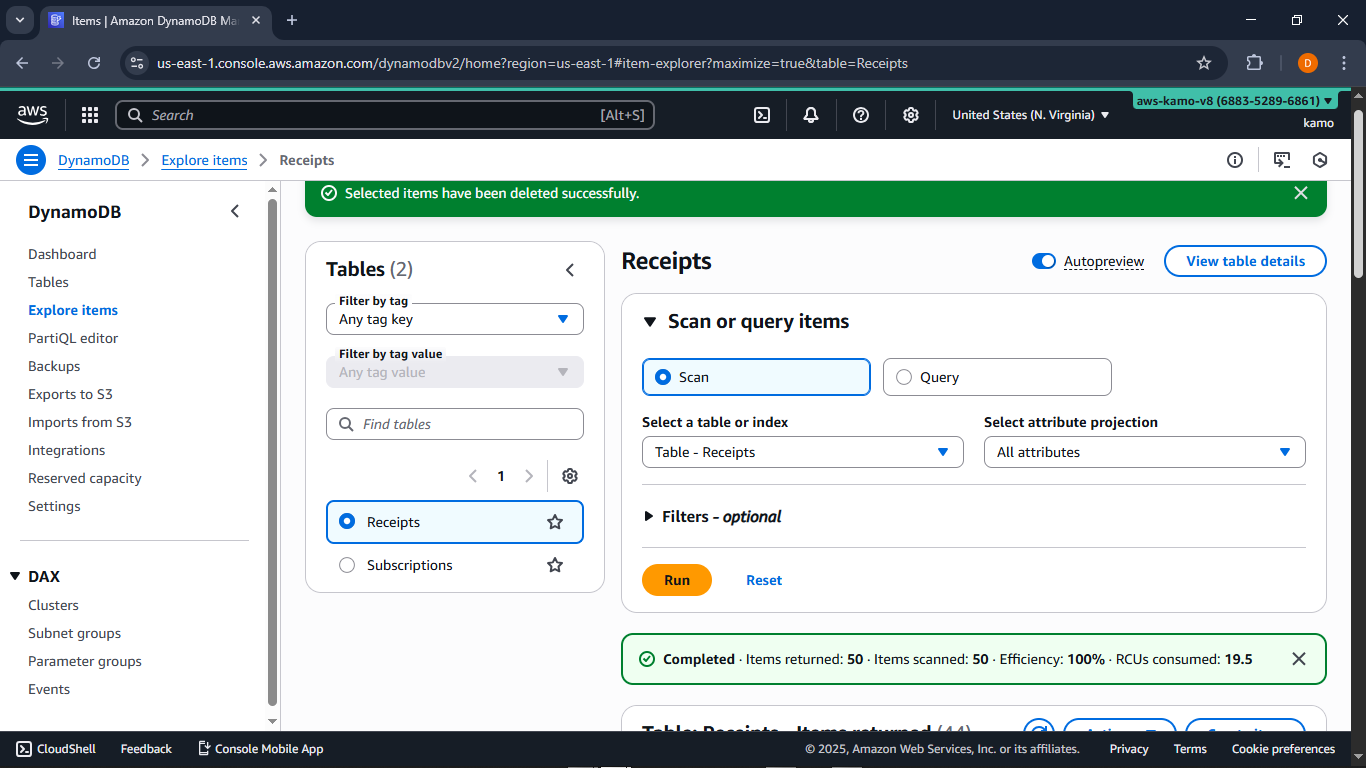Select the Subscriptions table radio button
The height and width of the screenshot is (768, 1366).
tap(347, 565)
